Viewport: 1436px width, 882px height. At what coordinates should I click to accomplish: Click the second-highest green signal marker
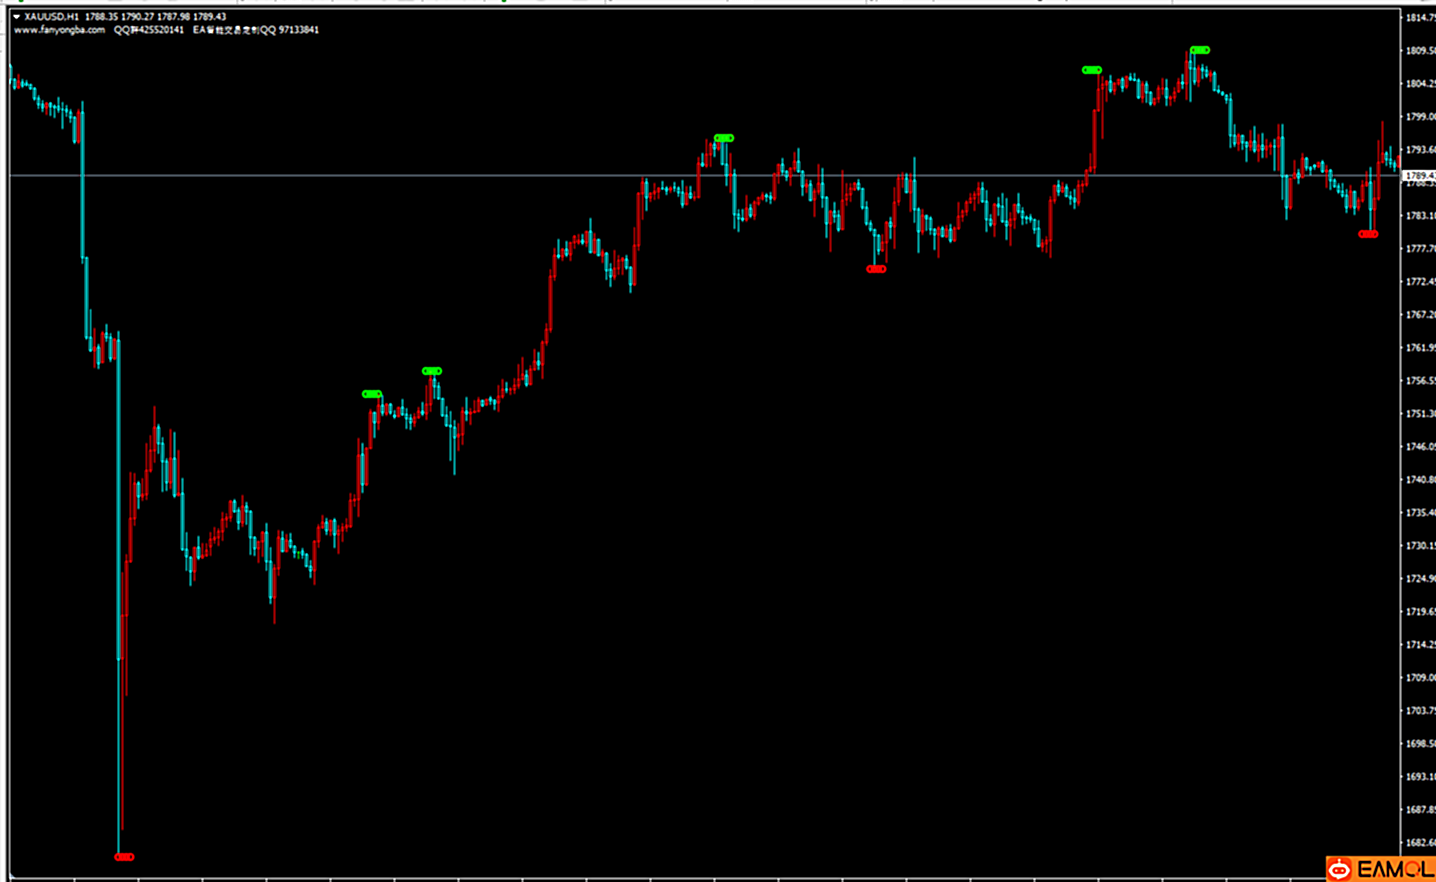1092,70
